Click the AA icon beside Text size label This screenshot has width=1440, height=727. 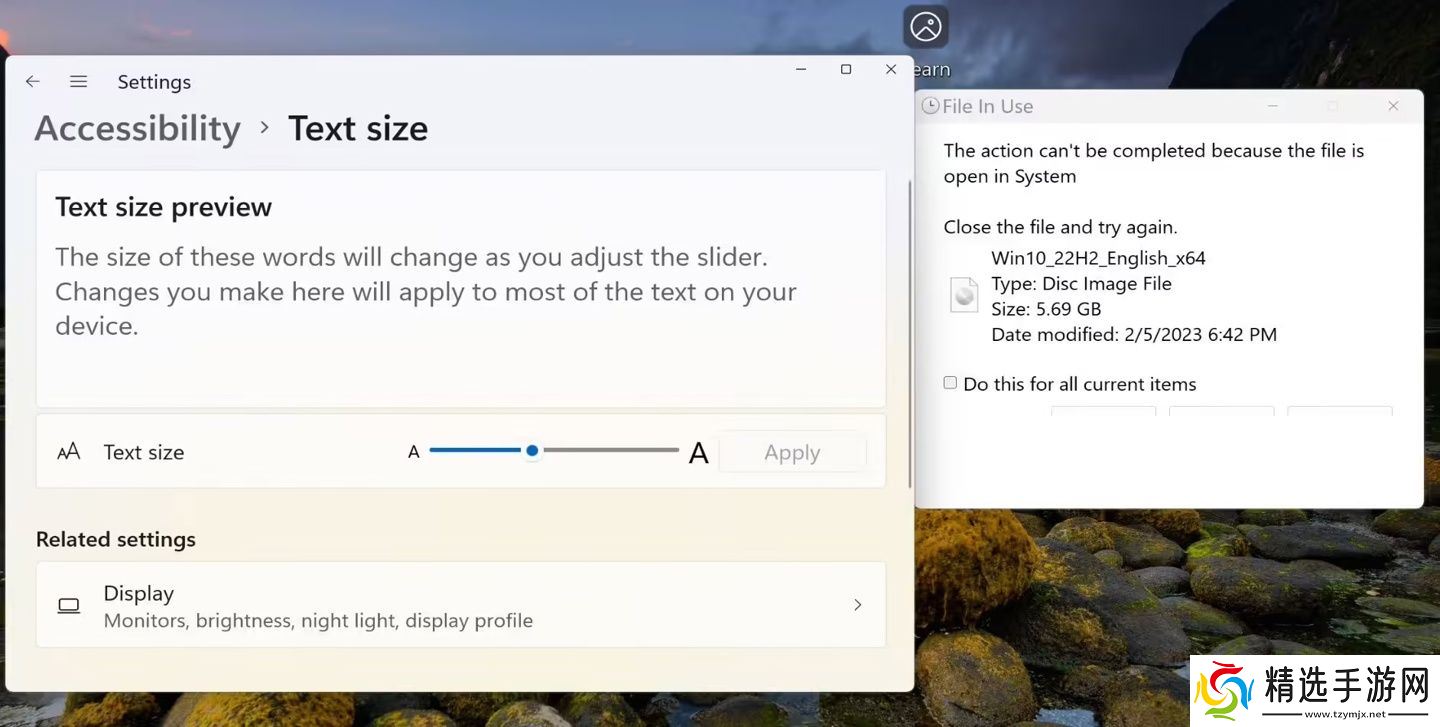click(x=69, y=452)
